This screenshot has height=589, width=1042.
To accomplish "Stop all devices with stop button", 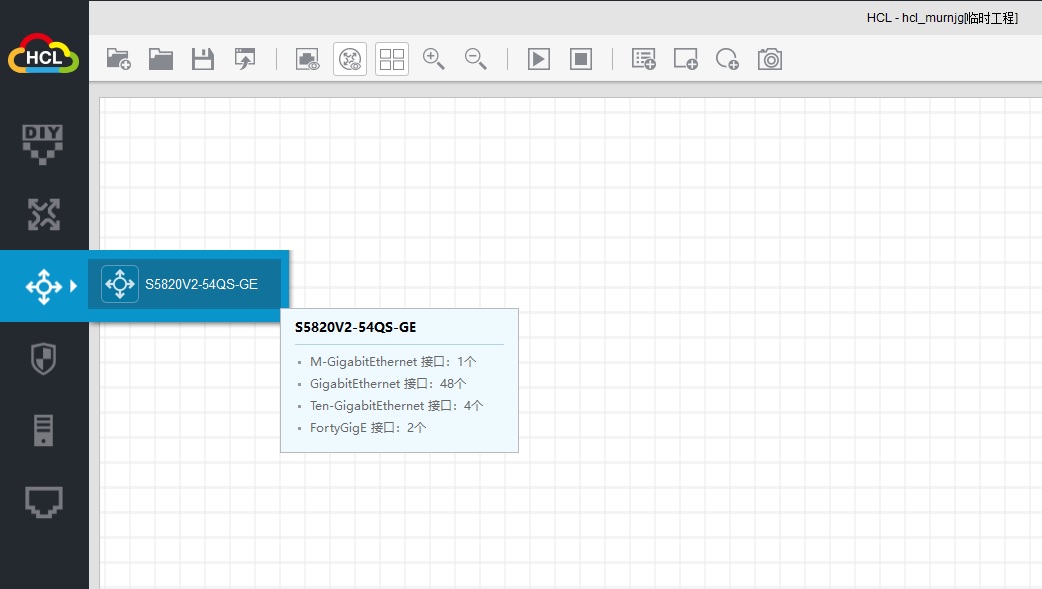I will pyautogui.click(x=581, y=59).
